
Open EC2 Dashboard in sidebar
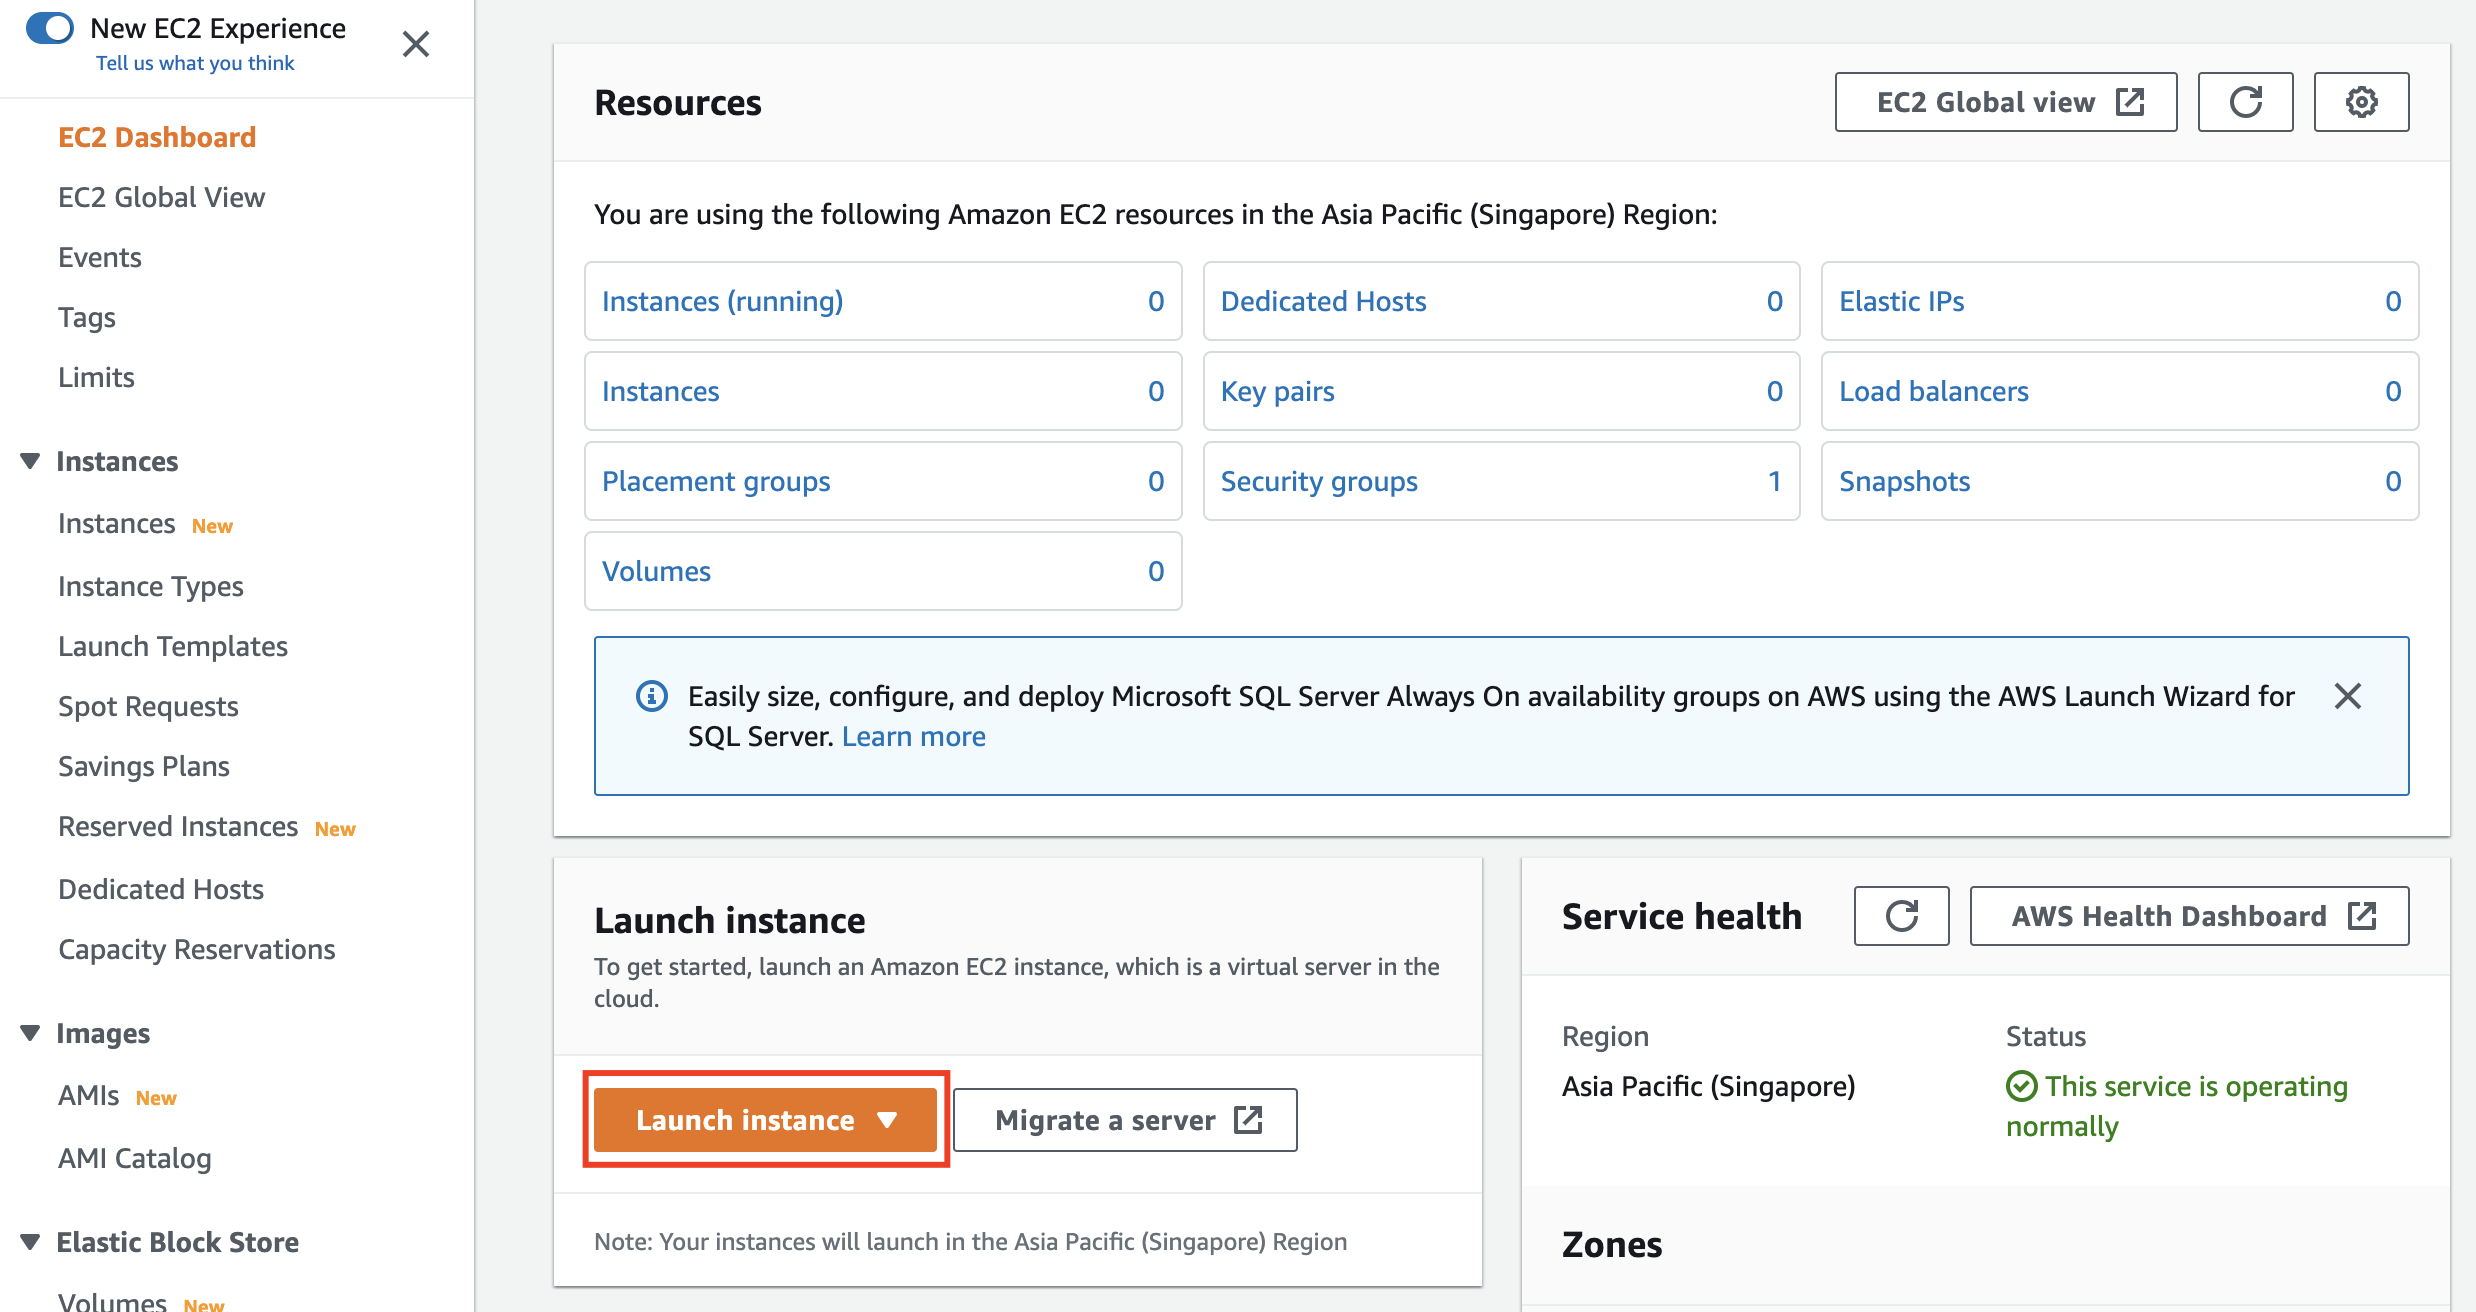pyautogui.click(x=157, y=137)
